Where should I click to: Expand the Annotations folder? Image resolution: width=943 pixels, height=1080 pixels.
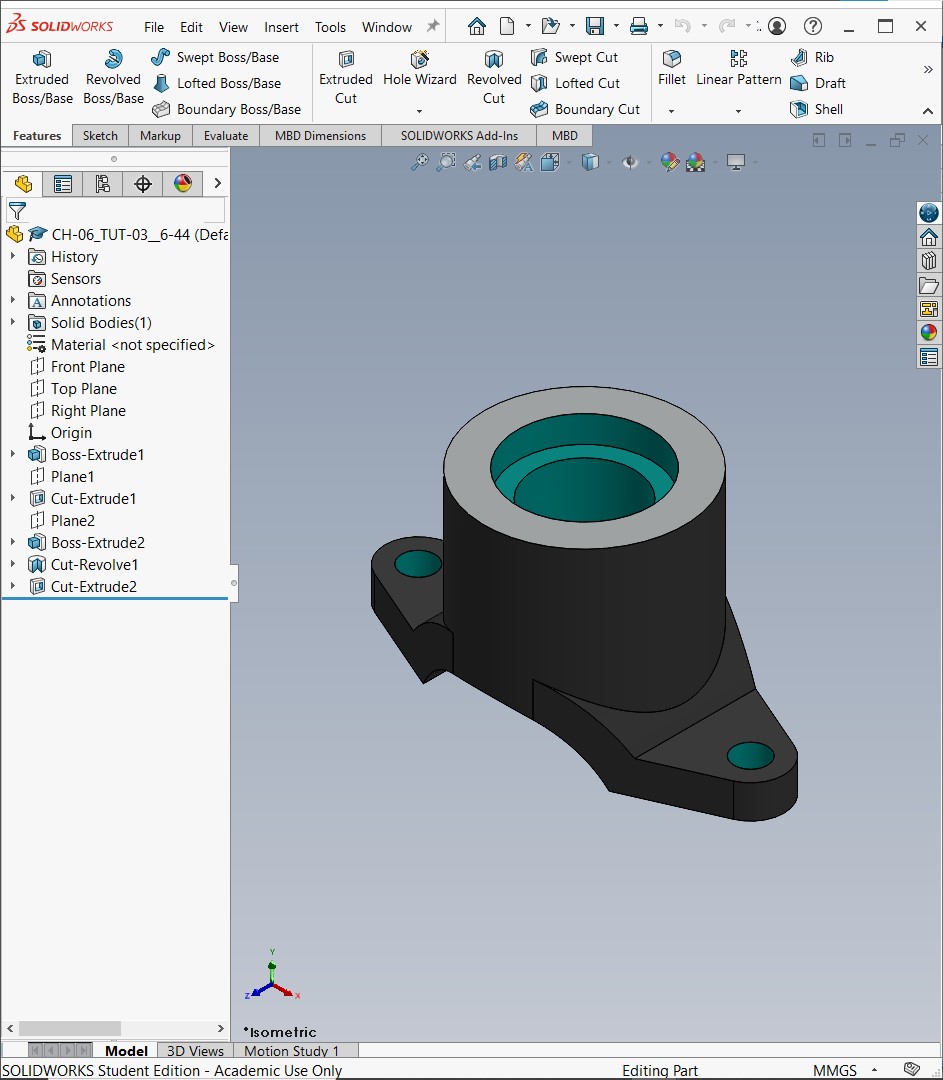(x=12, y=300)
